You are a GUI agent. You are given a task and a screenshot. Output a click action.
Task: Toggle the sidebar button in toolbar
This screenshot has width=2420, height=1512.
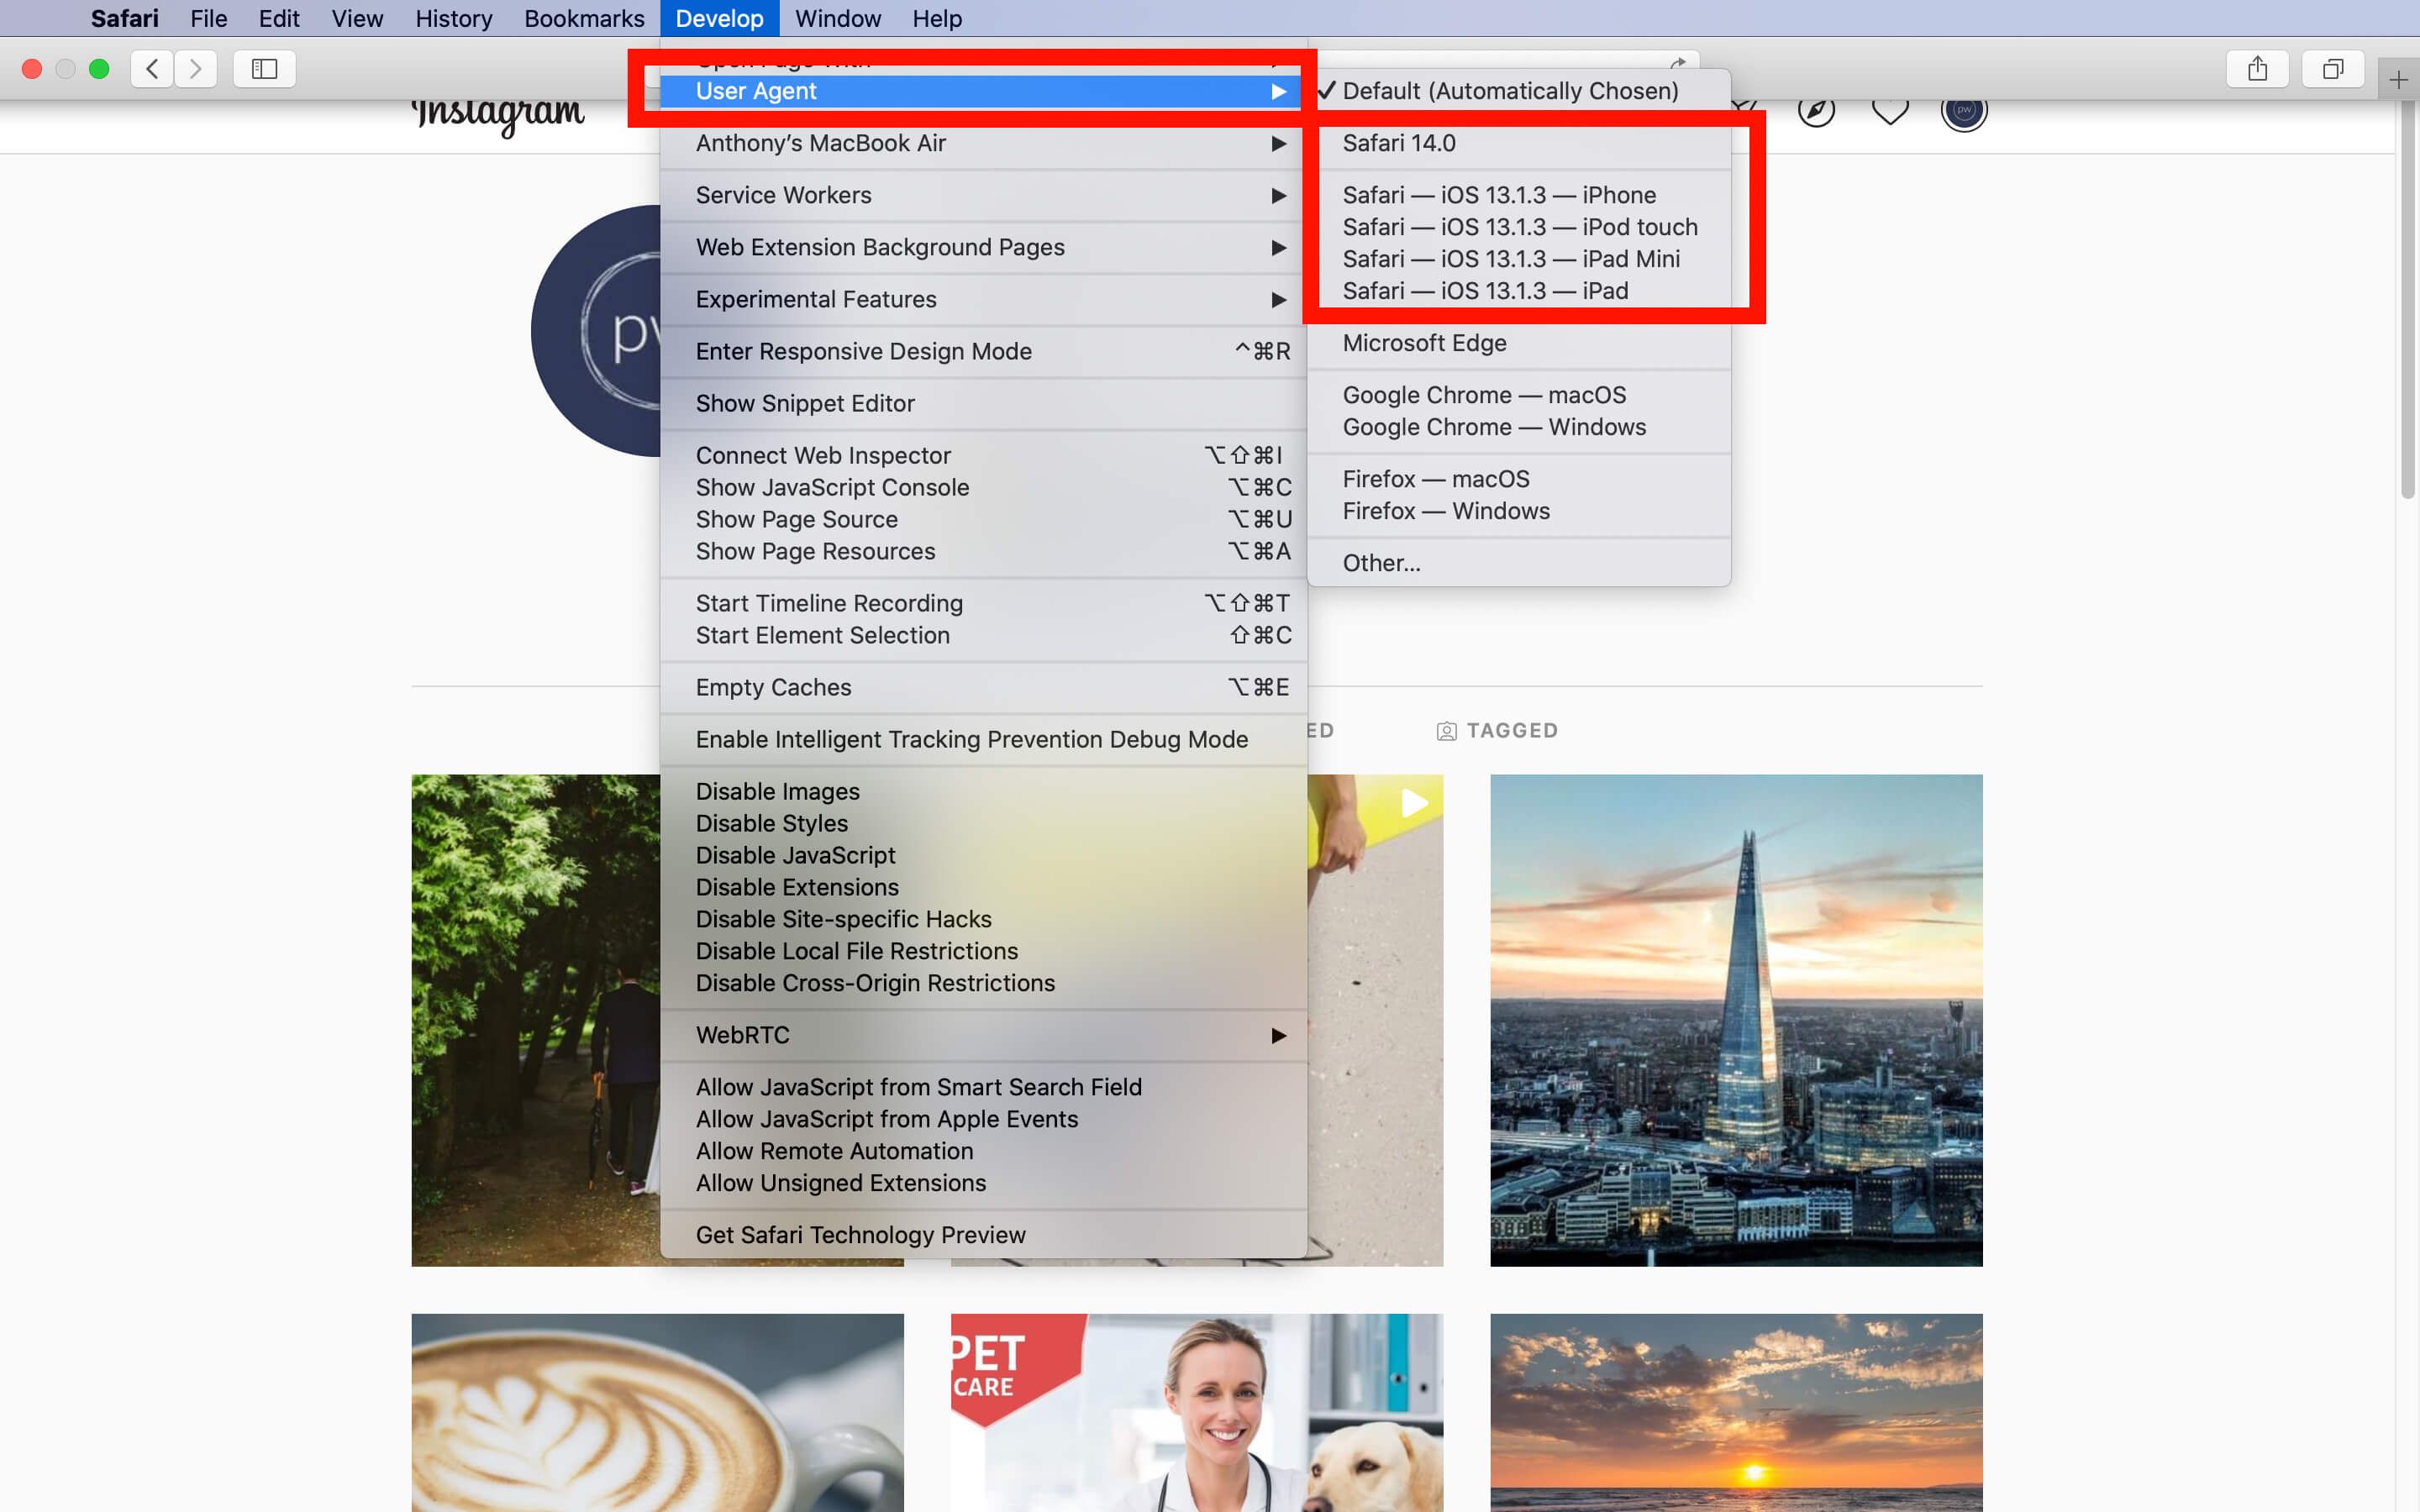pos(264,69)
